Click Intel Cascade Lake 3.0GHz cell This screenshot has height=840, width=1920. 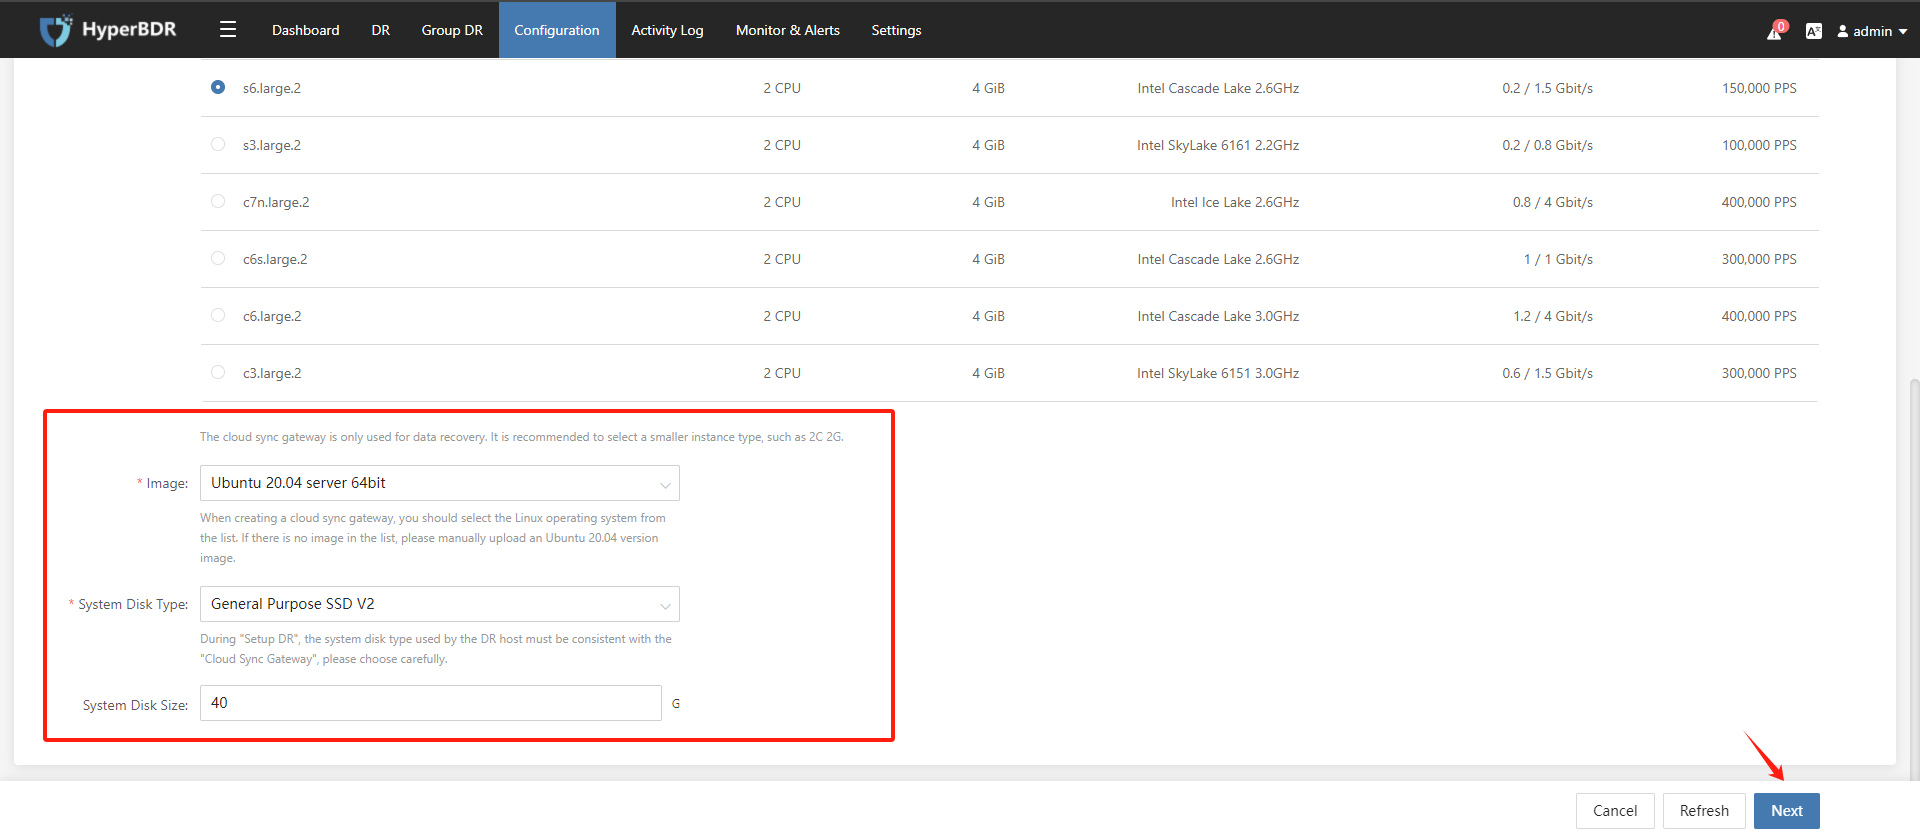pos(1218,316)
